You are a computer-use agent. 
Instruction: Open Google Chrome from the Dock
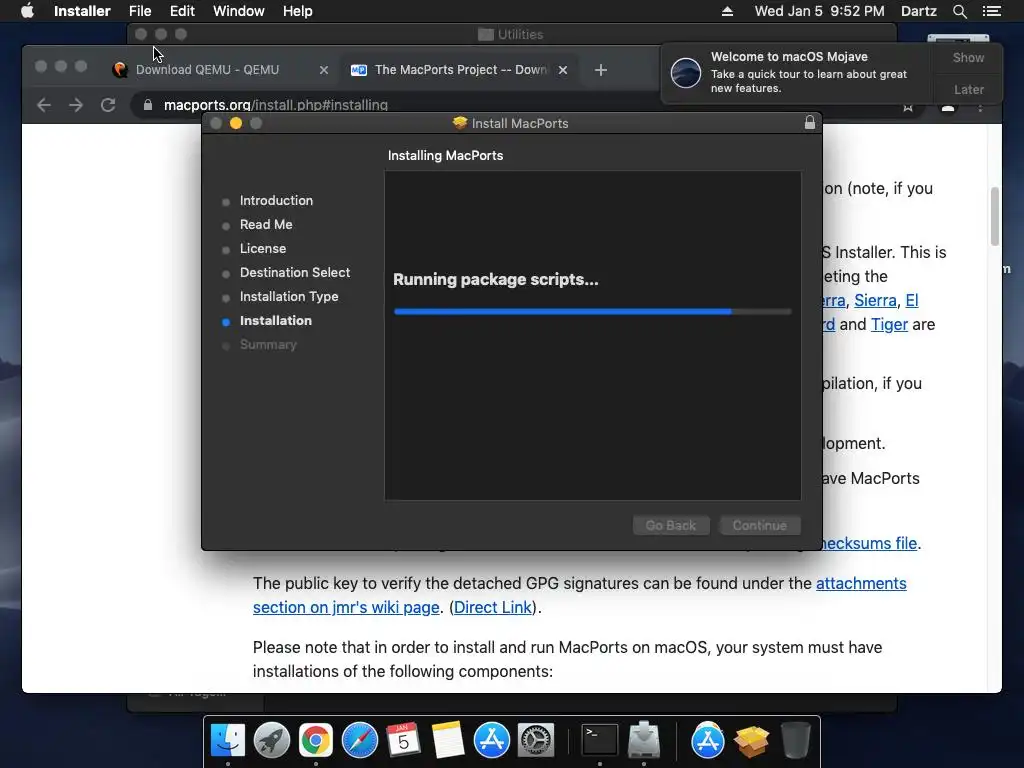pyautogui.click(x=315, y=741)
